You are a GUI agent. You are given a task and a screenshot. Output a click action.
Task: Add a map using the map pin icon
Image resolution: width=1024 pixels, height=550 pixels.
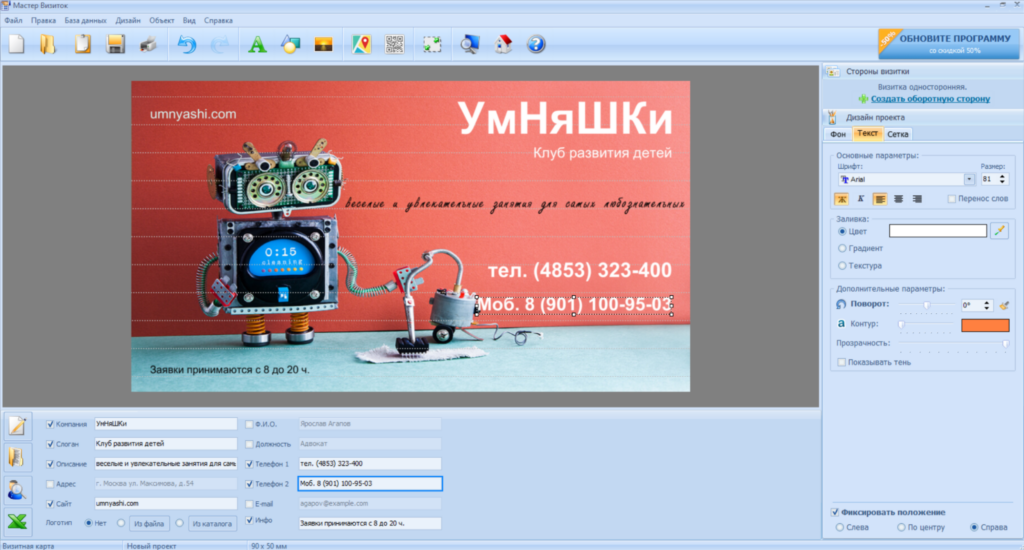click(361, 44)
